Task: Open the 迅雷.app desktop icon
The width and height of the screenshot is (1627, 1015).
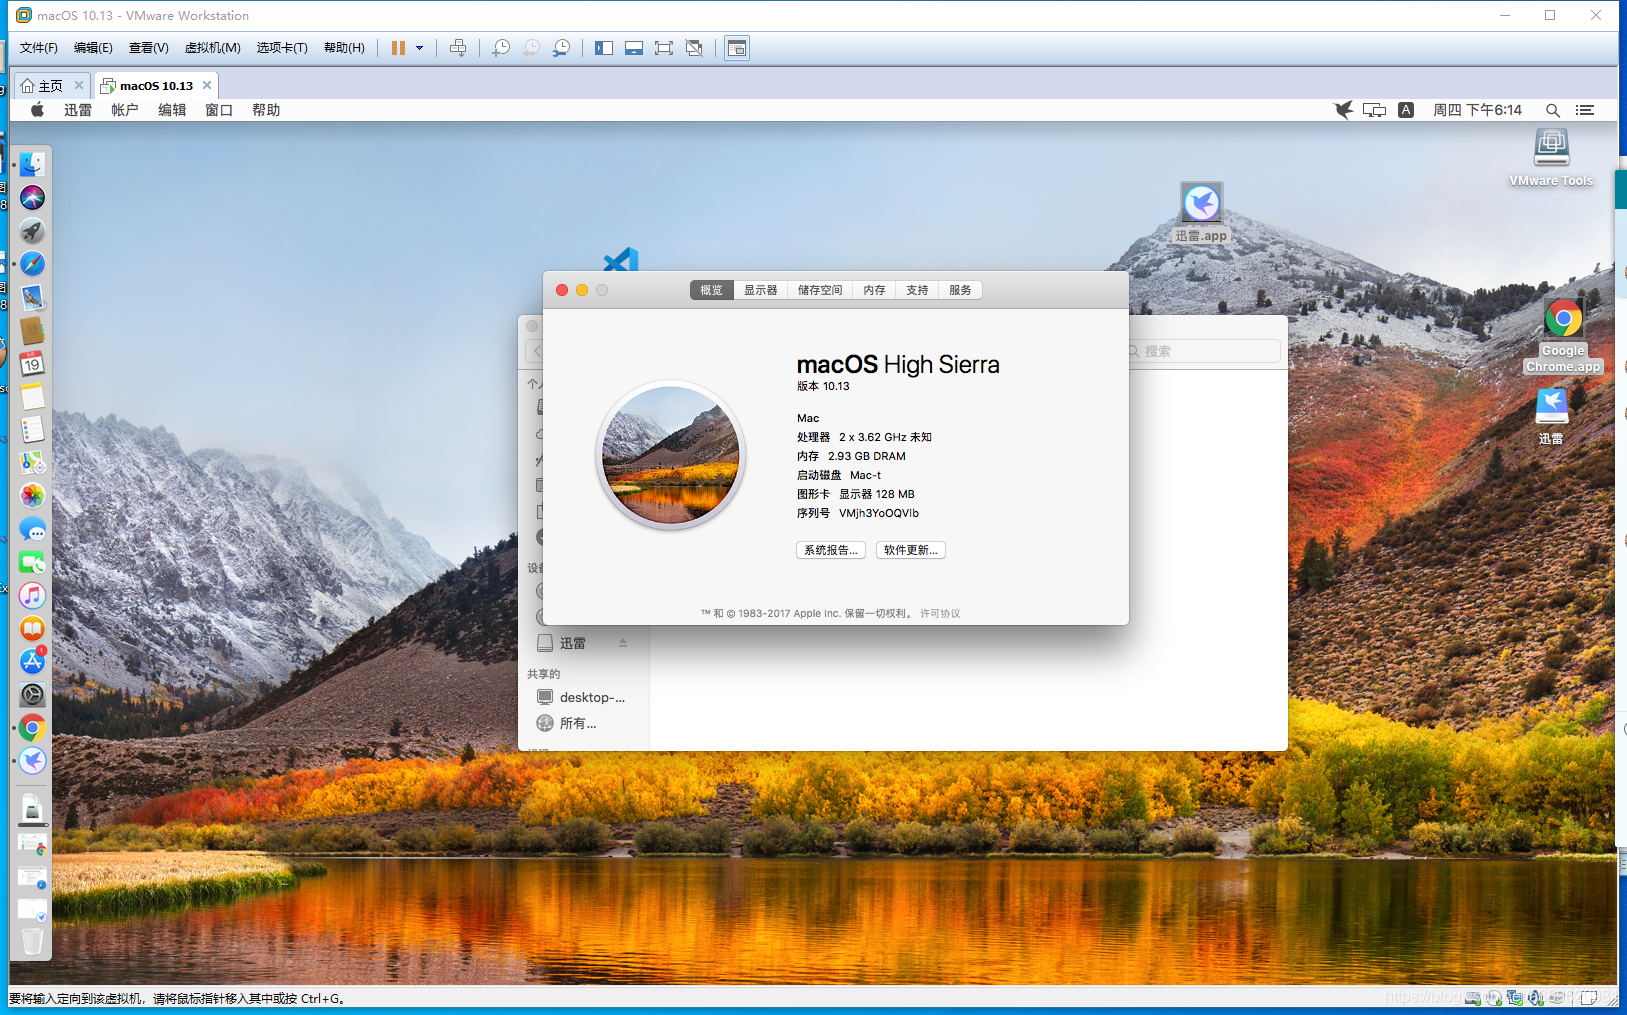Action: click(x=1201, y=212)
